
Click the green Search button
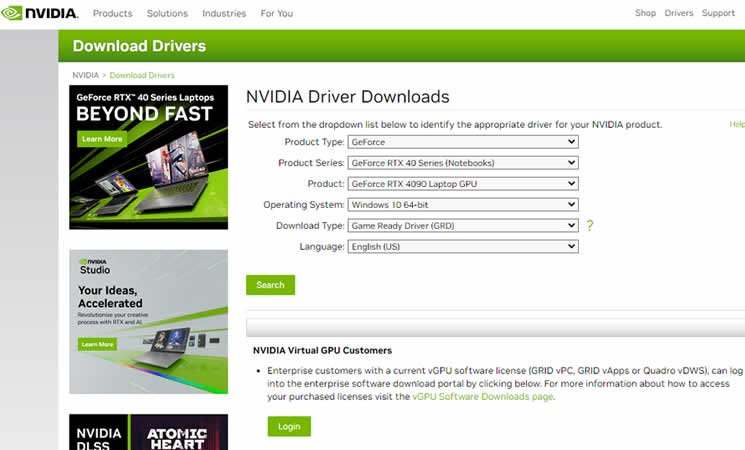270,285
